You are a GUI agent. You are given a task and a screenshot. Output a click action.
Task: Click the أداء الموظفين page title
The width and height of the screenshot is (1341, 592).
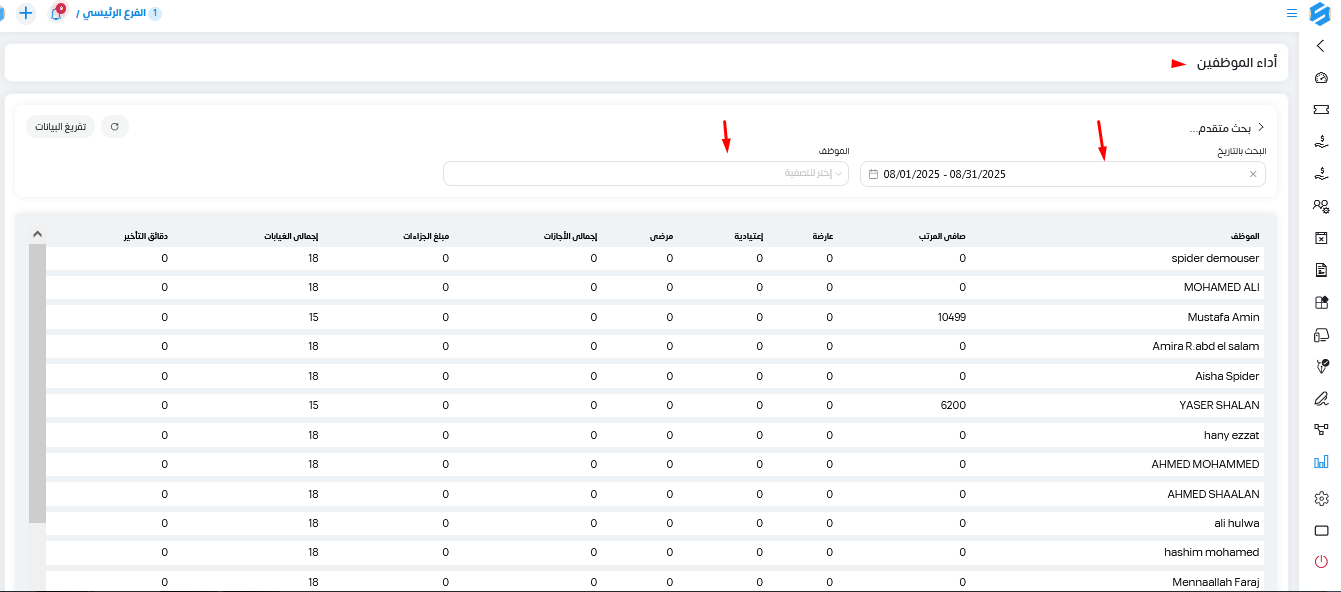(1237, 62)
